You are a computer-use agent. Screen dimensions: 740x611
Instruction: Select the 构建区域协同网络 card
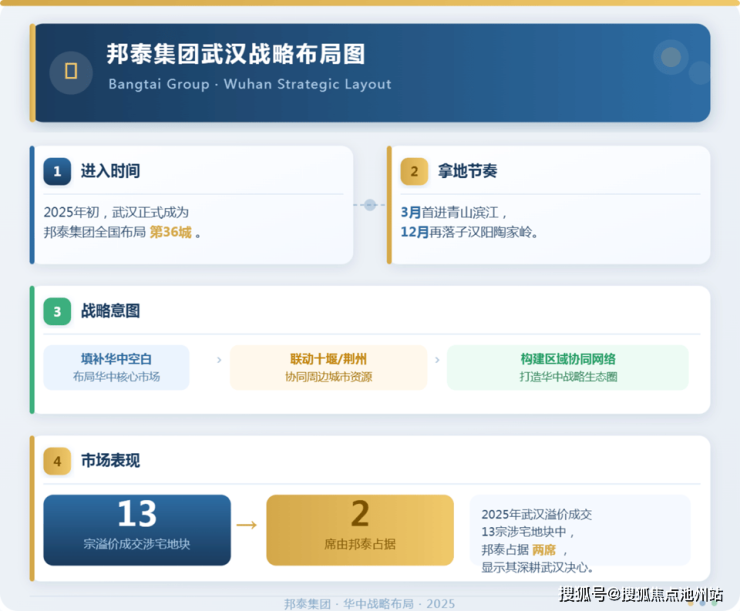568,368
